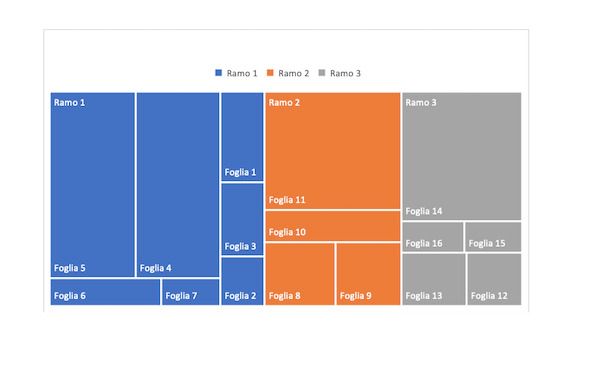Screen dimensions: 610x370
Task: Select the Foglia 5 treemap block
Action: (93, 185)
